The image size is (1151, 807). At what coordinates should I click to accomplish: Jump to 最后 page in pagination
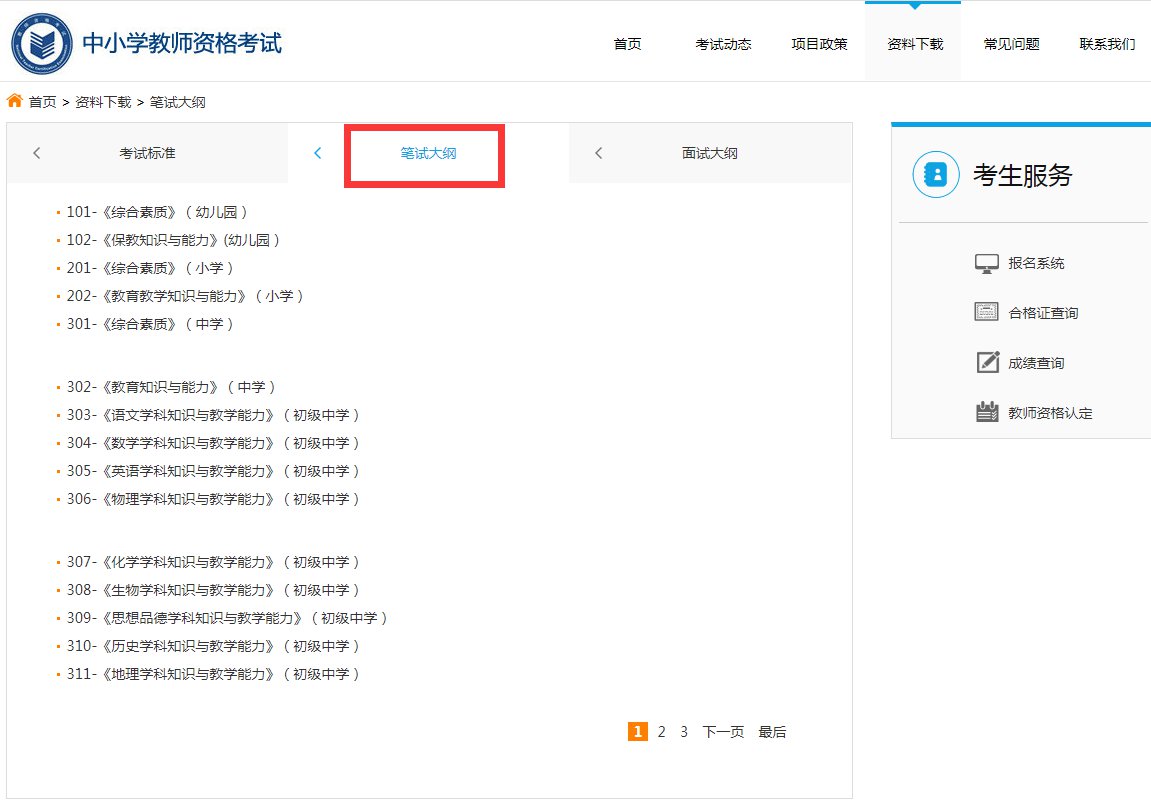click(x=771, y=732)
